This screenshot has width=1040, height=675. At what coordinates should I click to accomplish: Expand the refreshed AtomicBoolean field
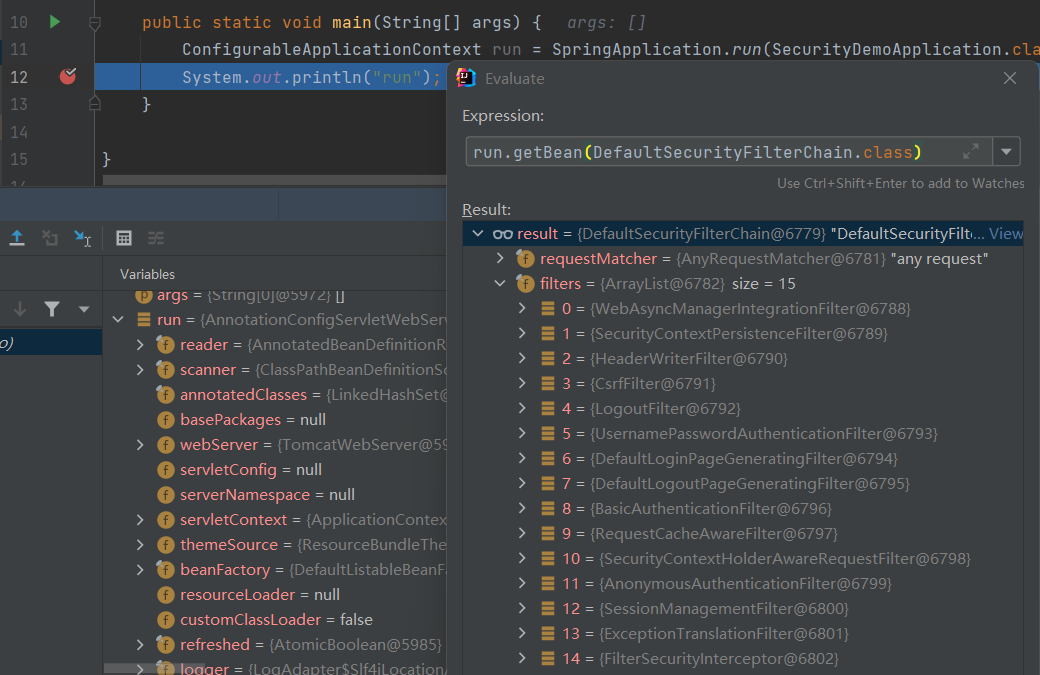coord(140,644)
